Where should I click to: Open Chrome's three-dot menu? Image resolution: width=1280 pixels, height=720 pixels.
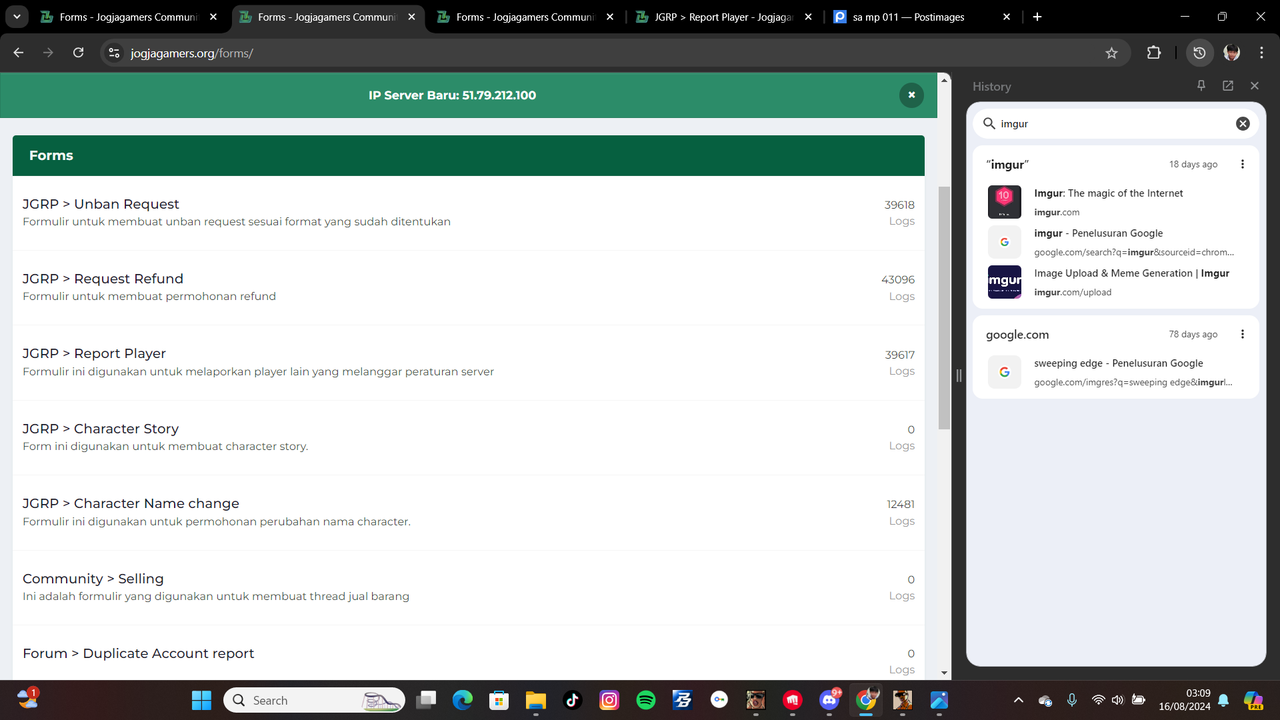click(x=1260, y=53)
